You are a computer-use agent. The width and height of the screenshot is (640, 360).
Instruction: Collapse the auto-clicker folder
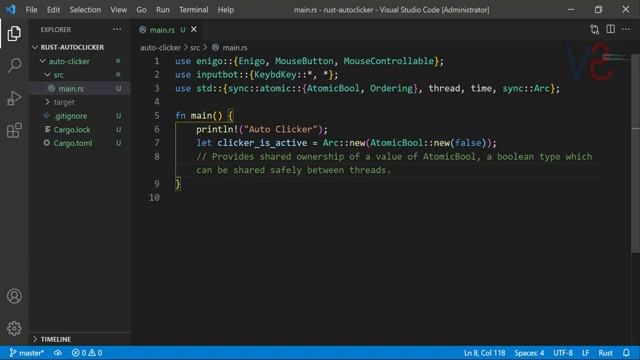[42, 61]
